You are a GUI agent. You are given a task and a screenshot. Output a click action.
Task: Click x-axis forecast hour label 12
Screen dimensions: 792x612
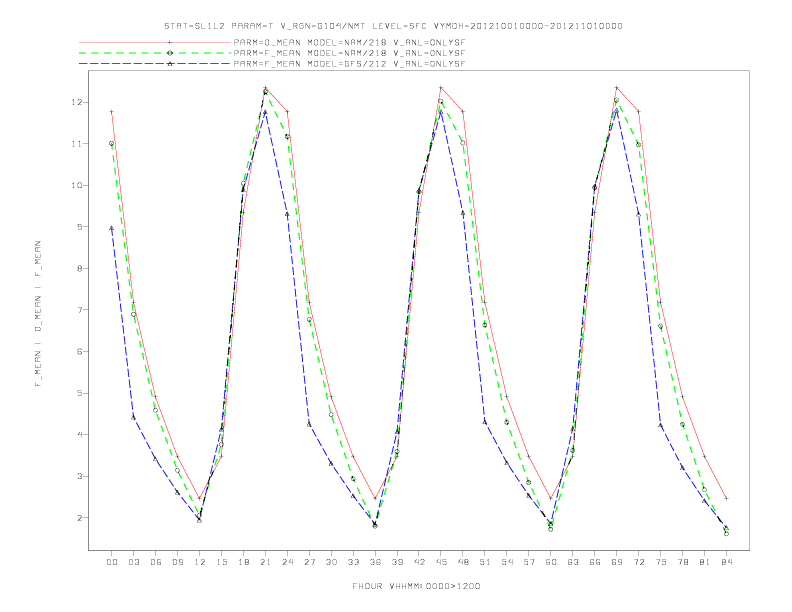tap(200, 562)
